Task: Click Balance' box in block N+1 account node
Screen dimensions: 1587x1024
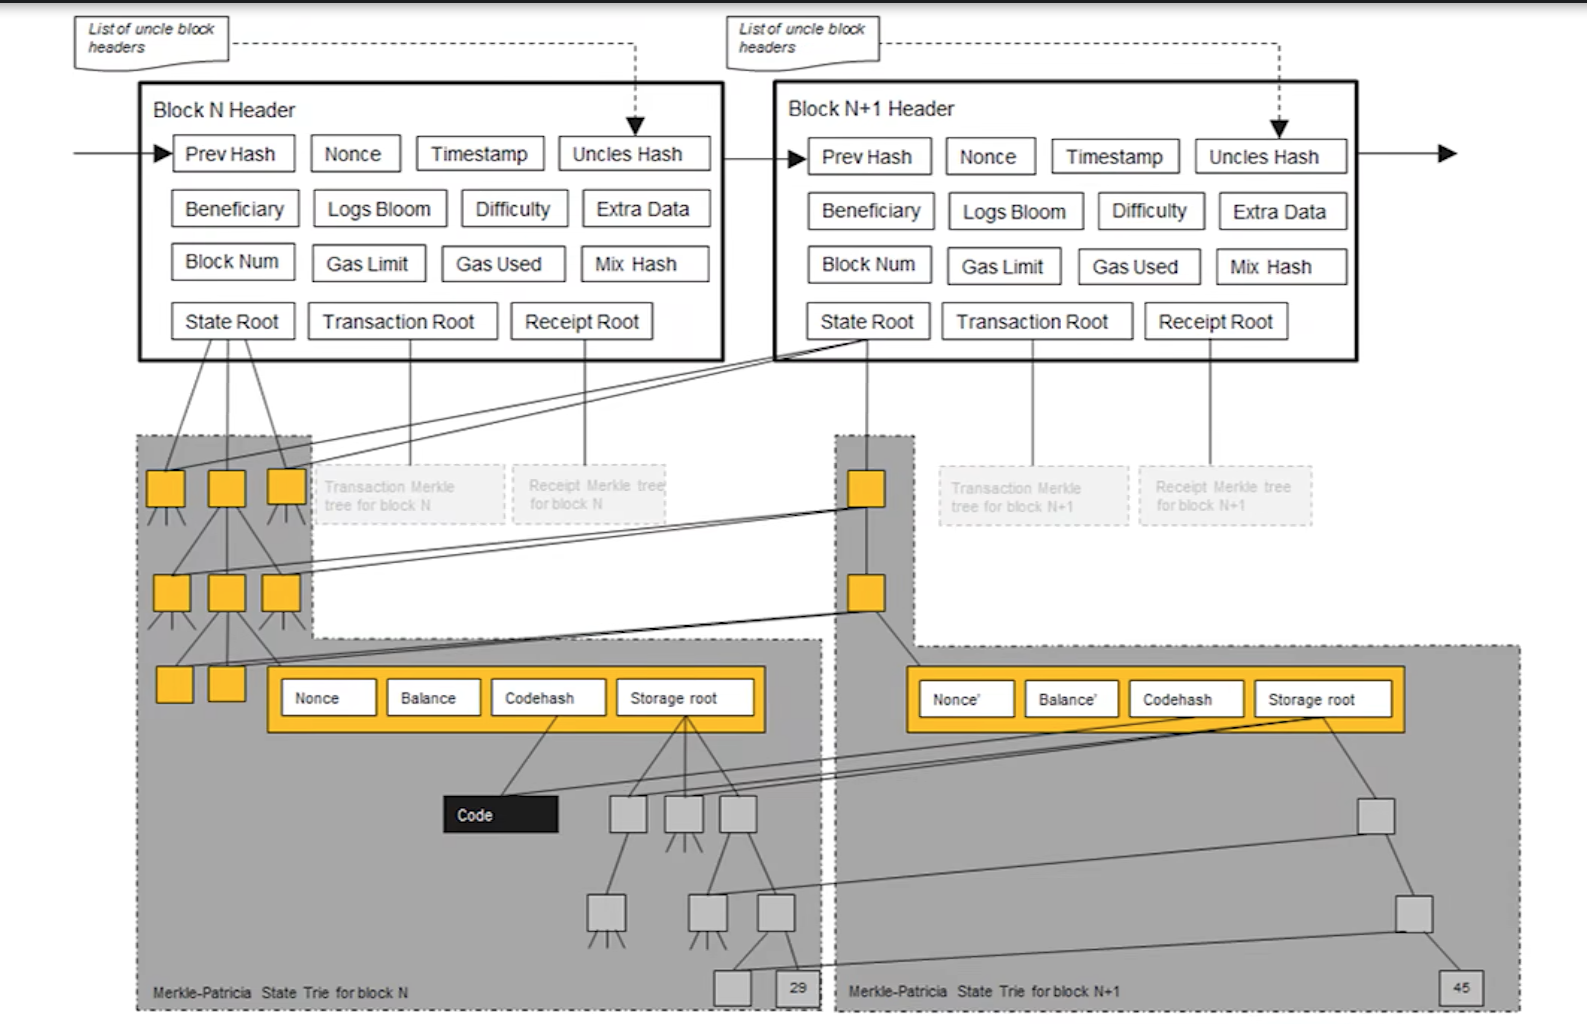Action: (x=1071, y=700)
